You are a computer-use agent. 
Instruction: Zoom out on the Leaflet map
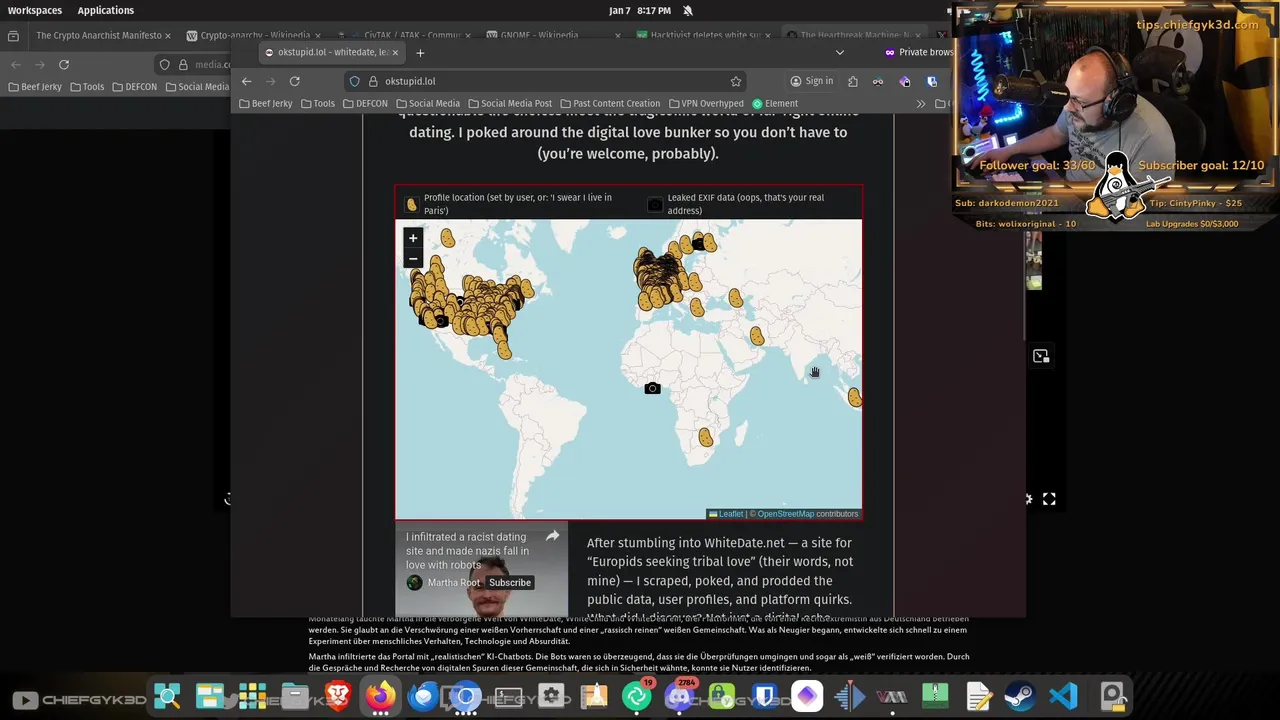pyautogui.click(x=413, y=259)
